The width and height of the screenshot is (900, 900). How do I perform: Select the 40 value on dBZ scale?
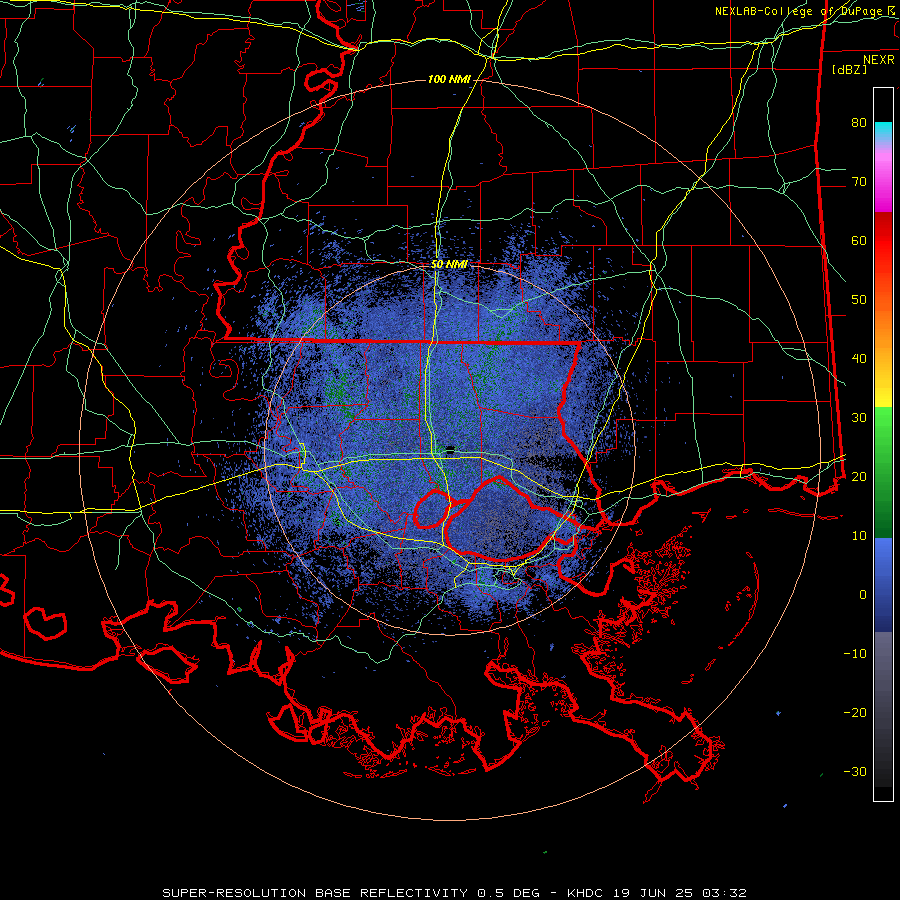(x=859, y=359)
